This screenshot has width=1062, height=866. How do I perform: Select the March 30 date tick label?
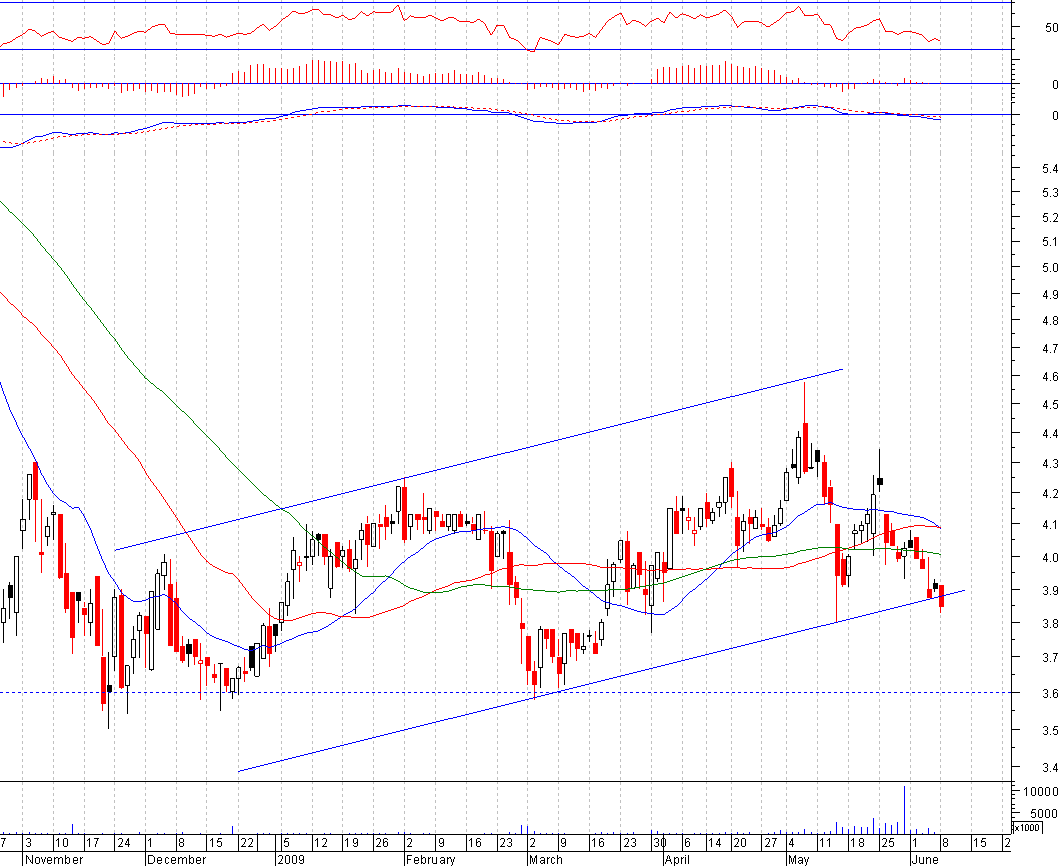click(660, 843)
